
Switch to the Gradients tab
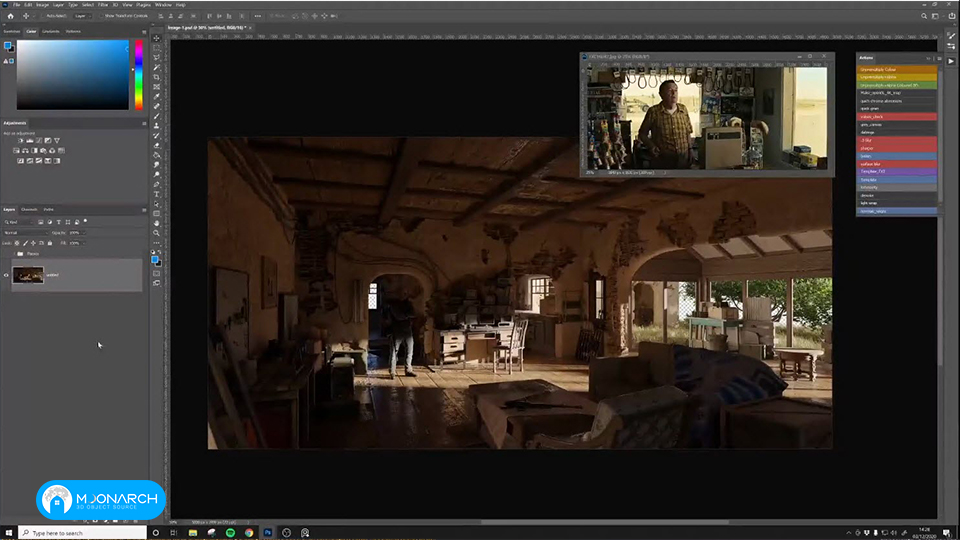point(51,31)
